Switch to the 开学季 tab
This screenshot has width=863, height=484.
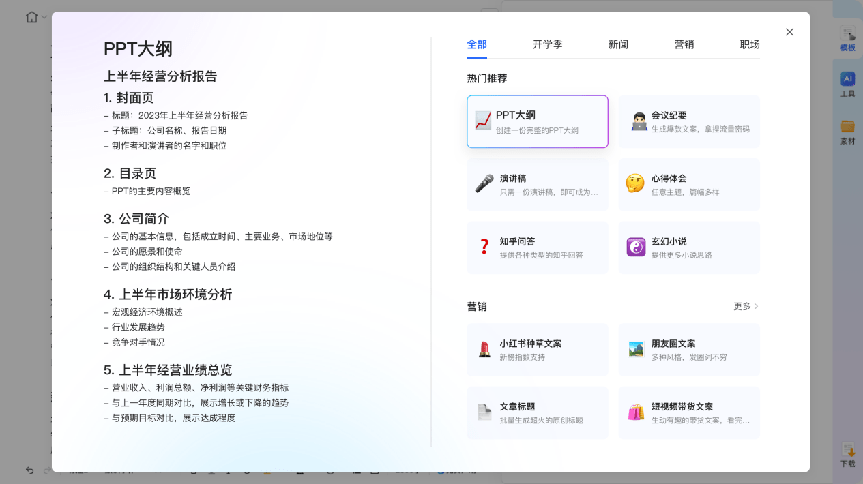pos(547,45)
